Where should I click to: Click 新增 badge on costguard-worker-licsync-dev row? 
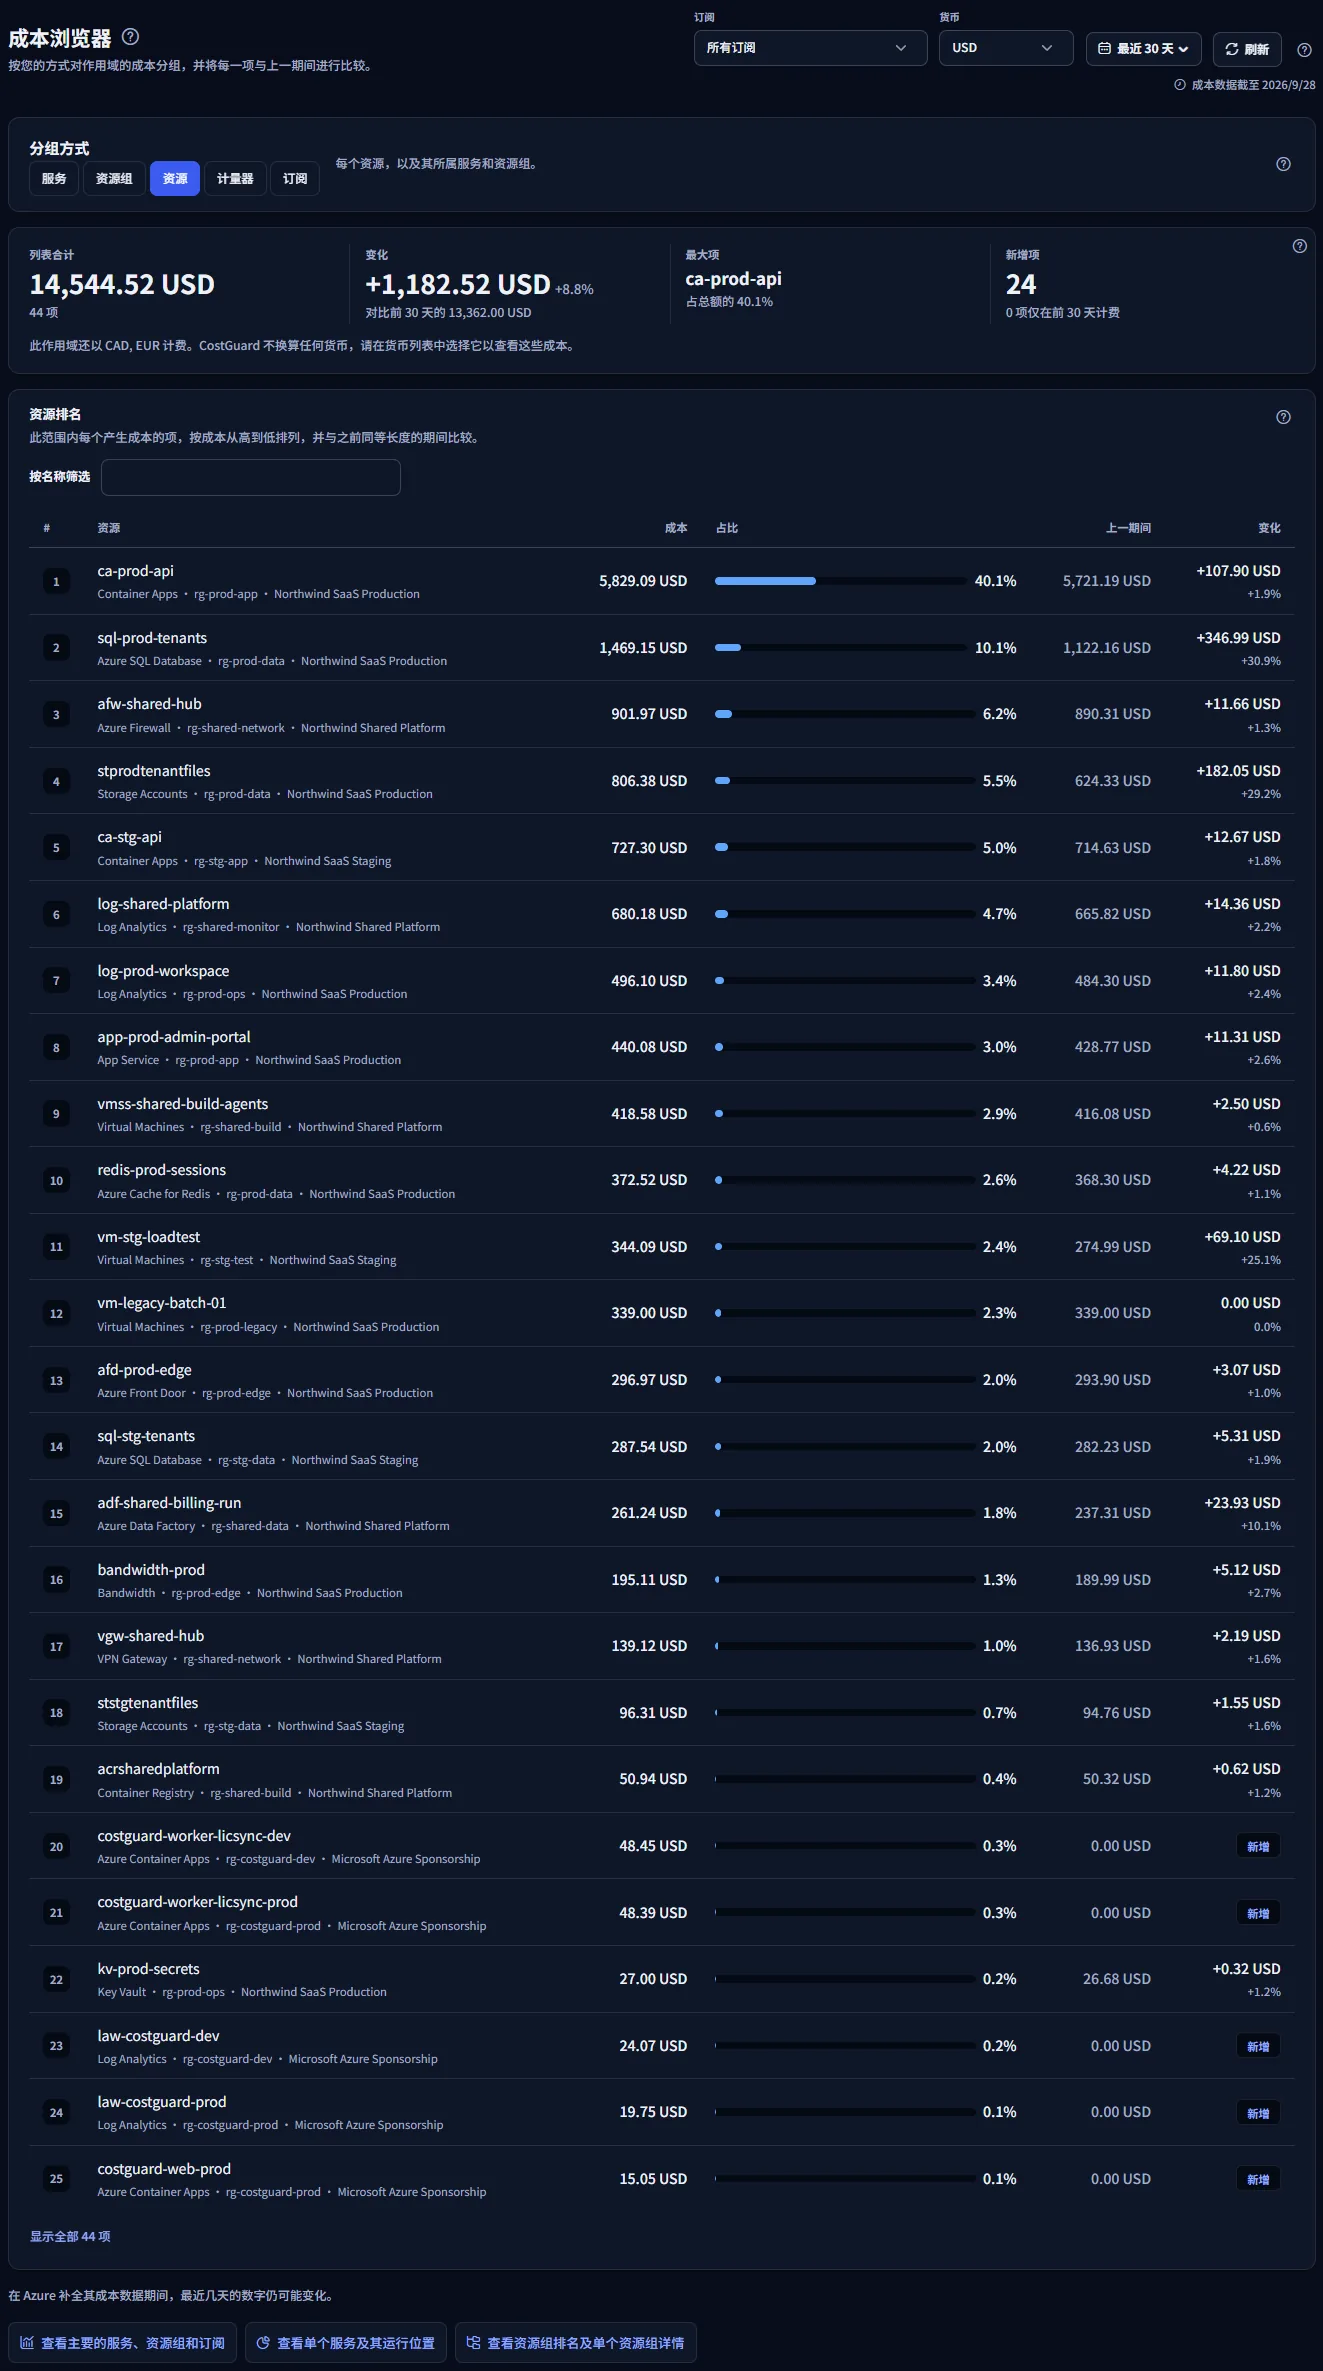pyautogui.click(x=1258, y=1846)
